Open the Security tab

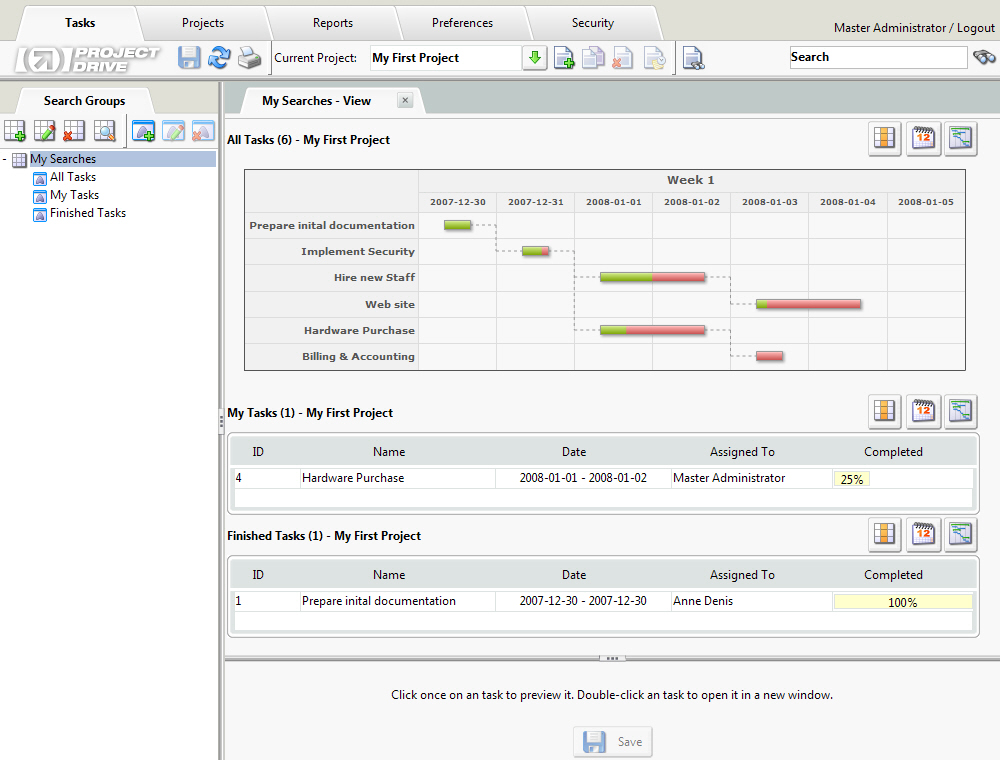coord(592,23)
